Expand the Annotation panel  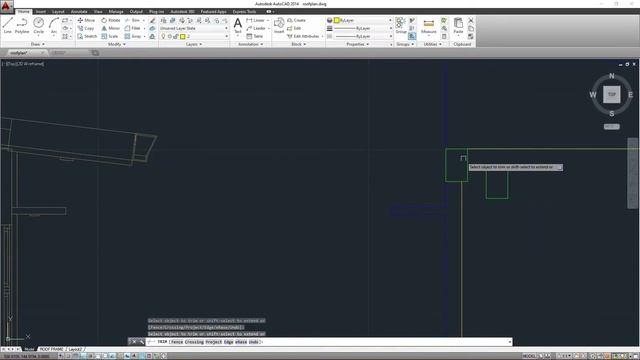[x=251, y=44]
